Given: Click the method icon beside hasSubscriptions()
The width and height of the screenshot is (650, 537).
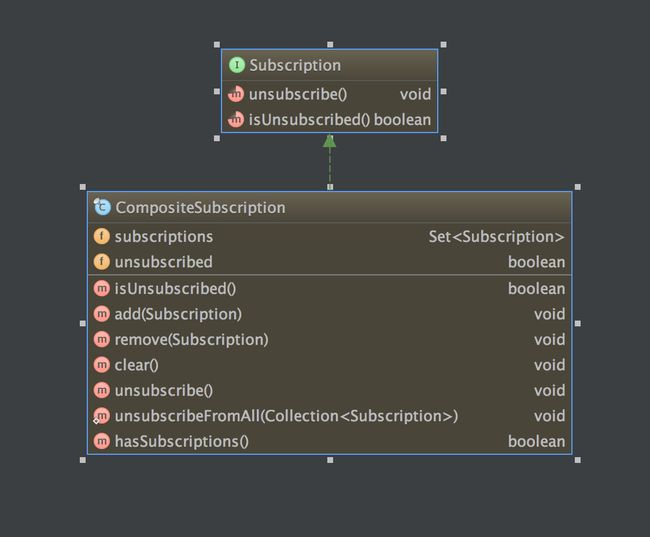Looking at the screenshot, I should (102, 441).
